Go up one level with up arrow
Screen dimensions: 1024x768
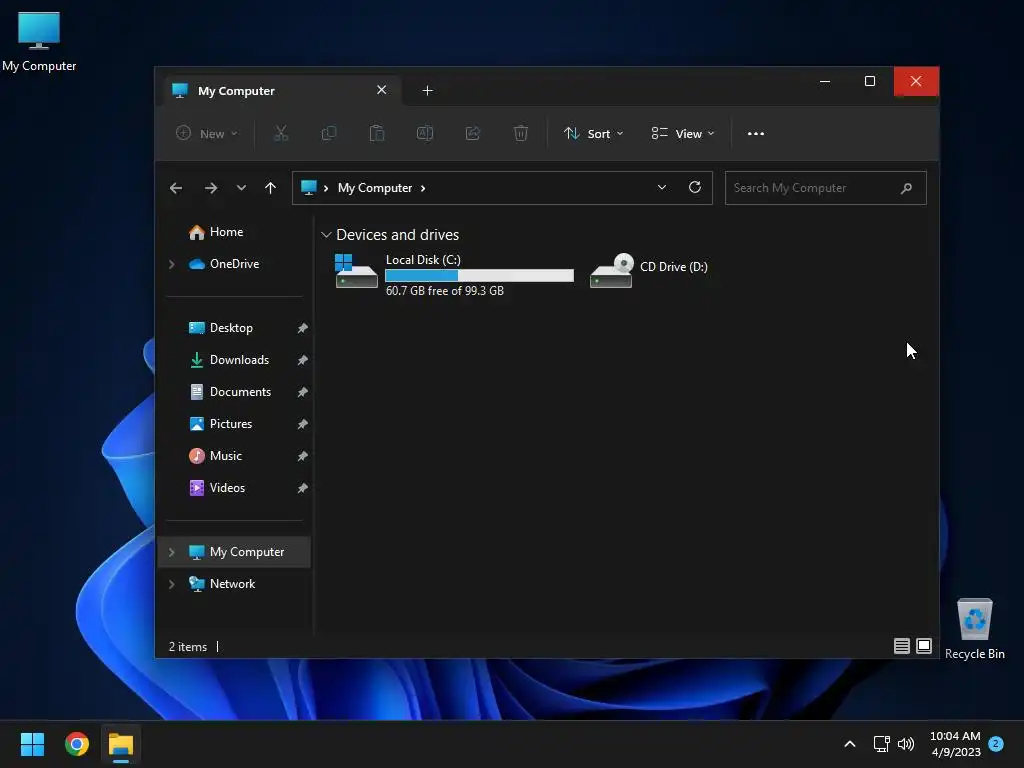[x=270, y=188]
